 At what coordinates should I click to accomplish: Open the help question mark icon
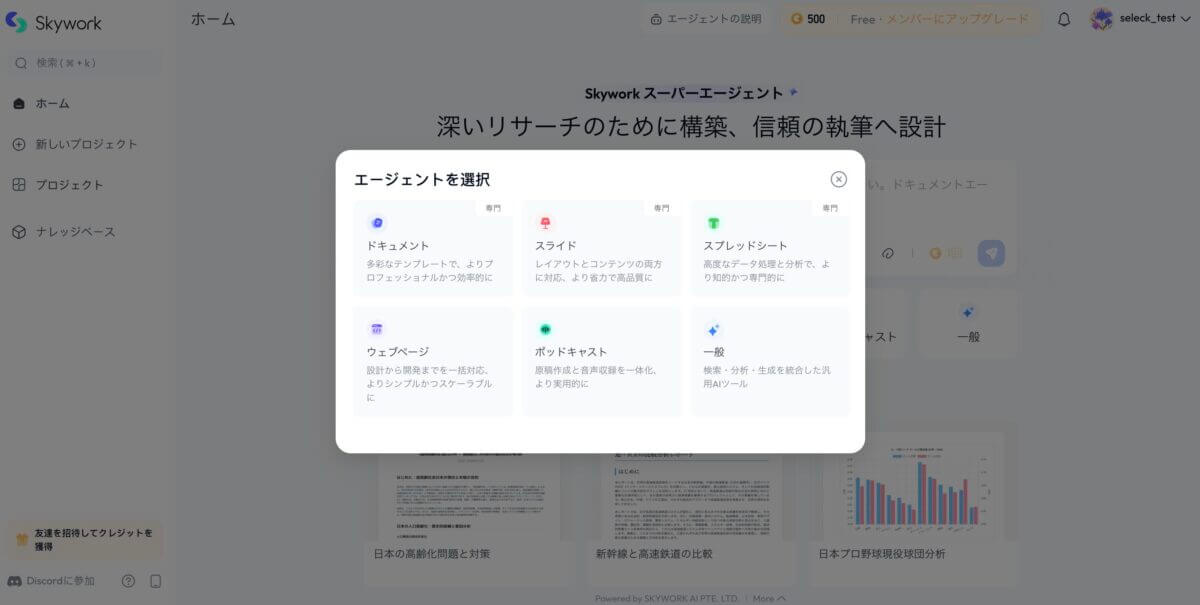pos(128,581)
